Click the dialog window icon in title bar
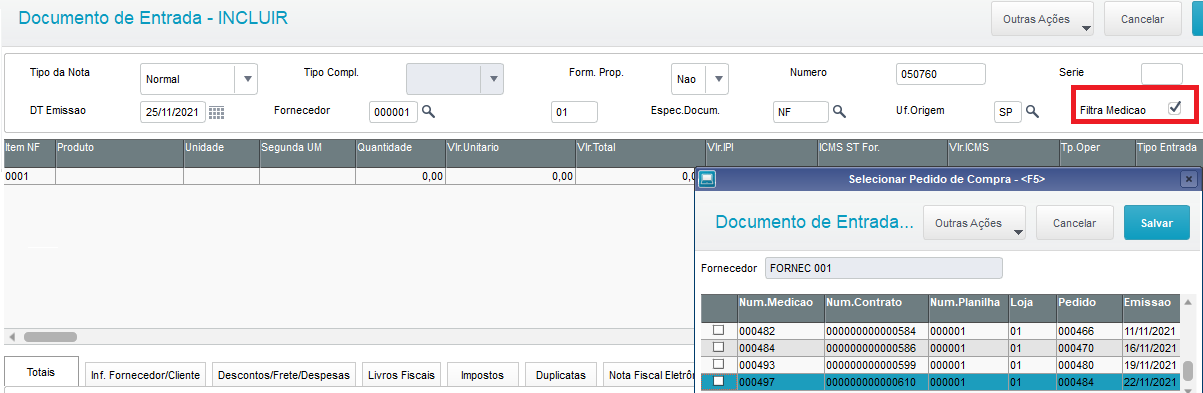Screen dimensions: 1203x393 point(707,179)
